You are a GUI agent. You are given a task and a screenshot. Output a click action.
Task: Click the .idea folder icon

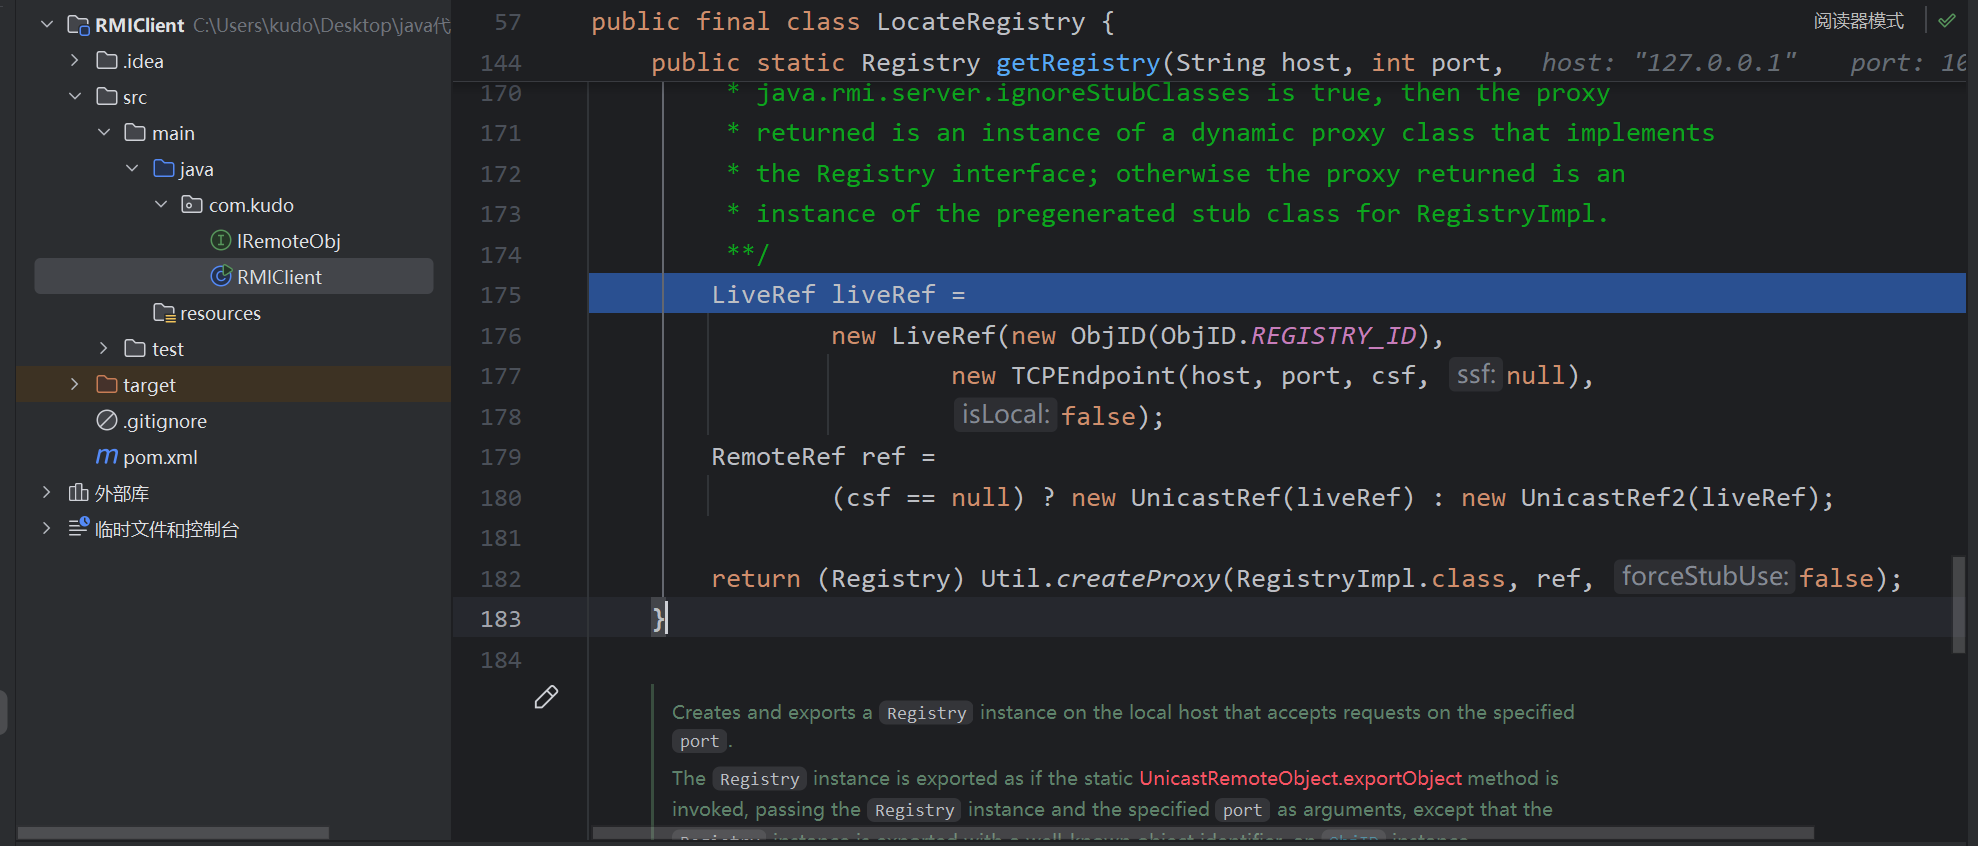107,61
